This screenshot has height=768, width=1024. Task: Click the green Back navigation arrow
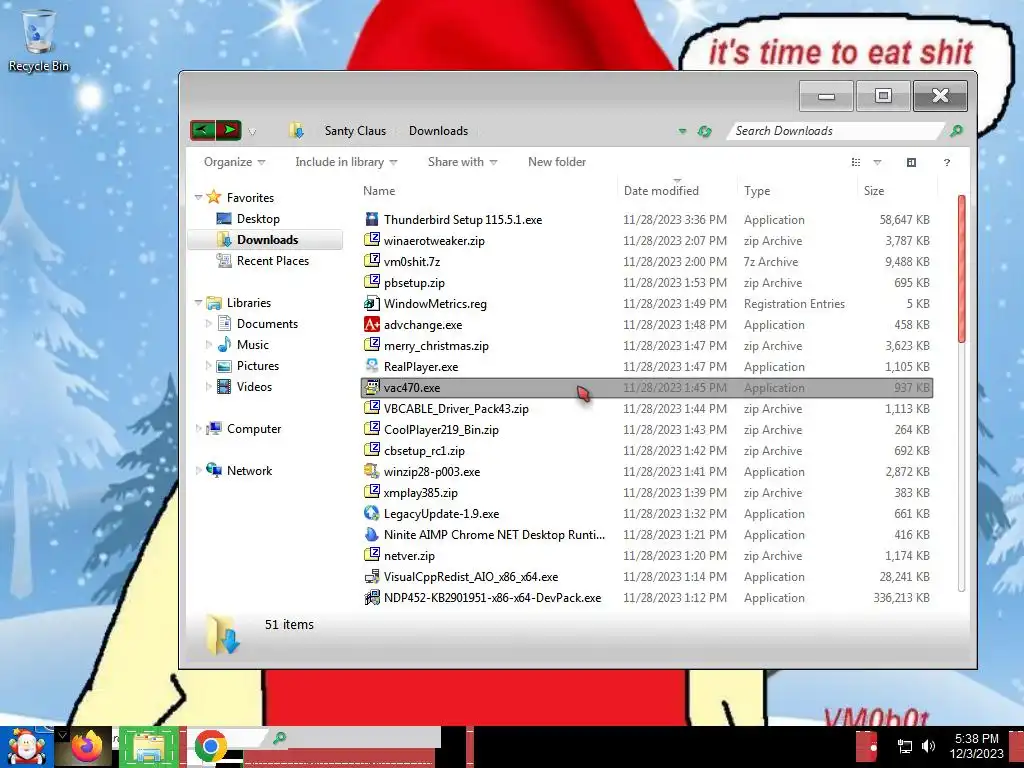(202, 130)
